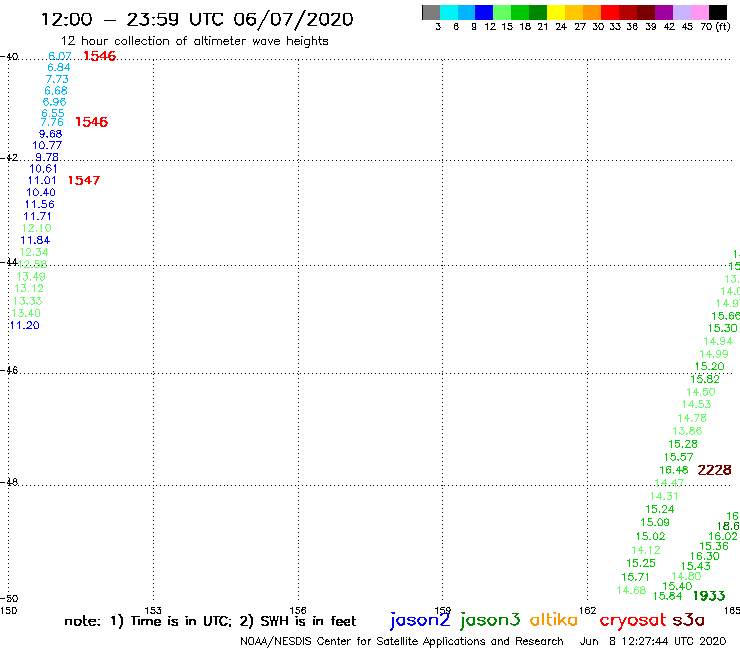Screen dimensions: 740x650
Task: Click the wave height value 10.77
Action: [x=47, y=145]
